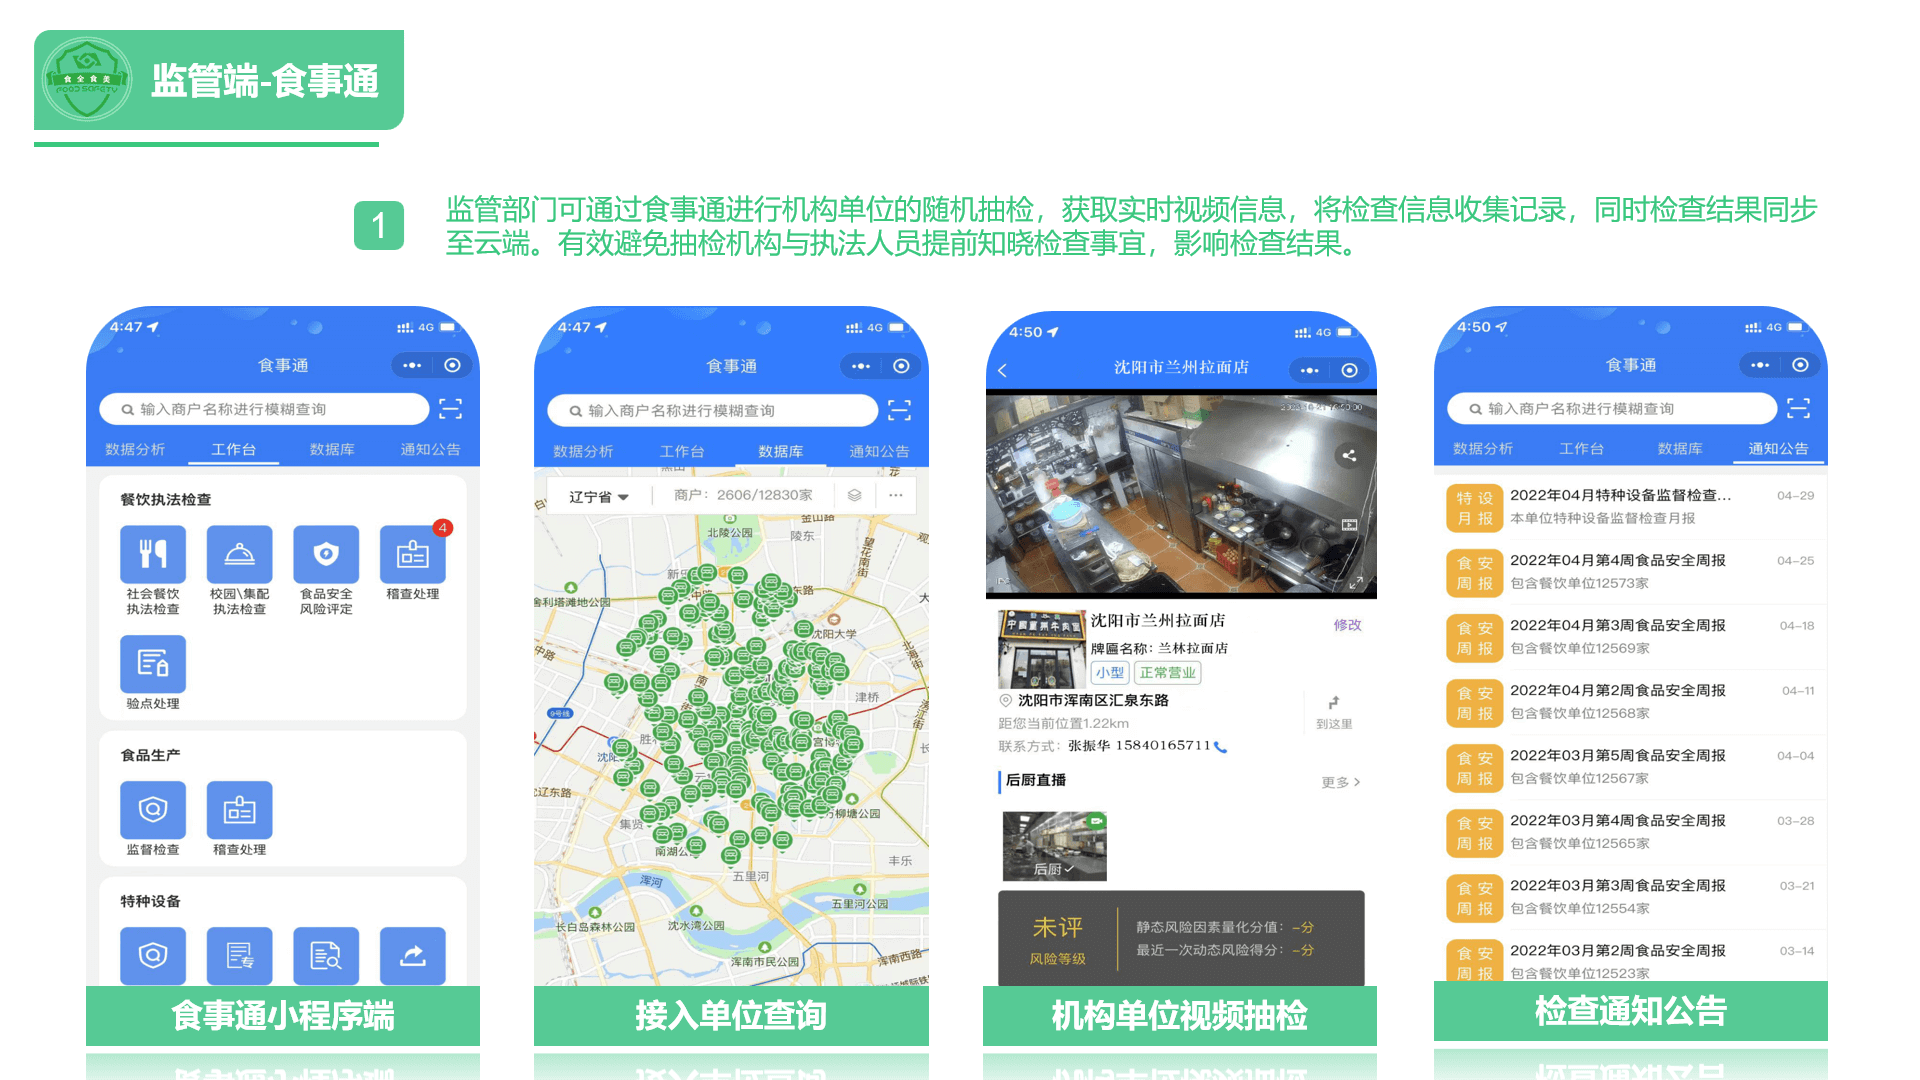Tap target close icon in first phone header
Viewport: 1920px width, 1080px height.
[x=452, y=366]
